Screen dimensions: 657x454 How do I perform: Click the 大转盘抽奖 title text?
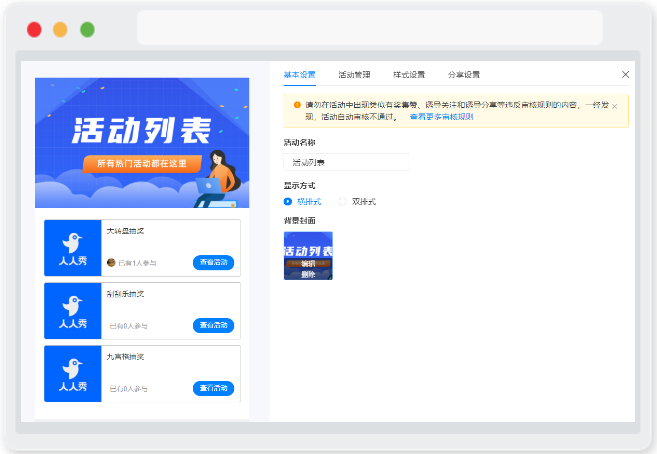[125, 231]
